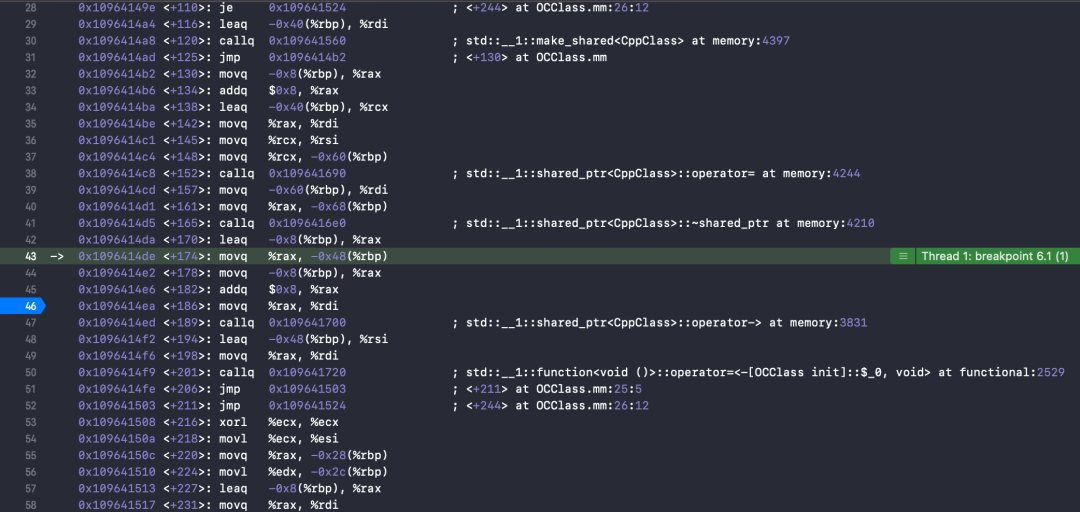The width and height of the screenshot is (1080, 512).
Task: Click address 0x1096414de on the current line
Action: click(x=117, y=256)
